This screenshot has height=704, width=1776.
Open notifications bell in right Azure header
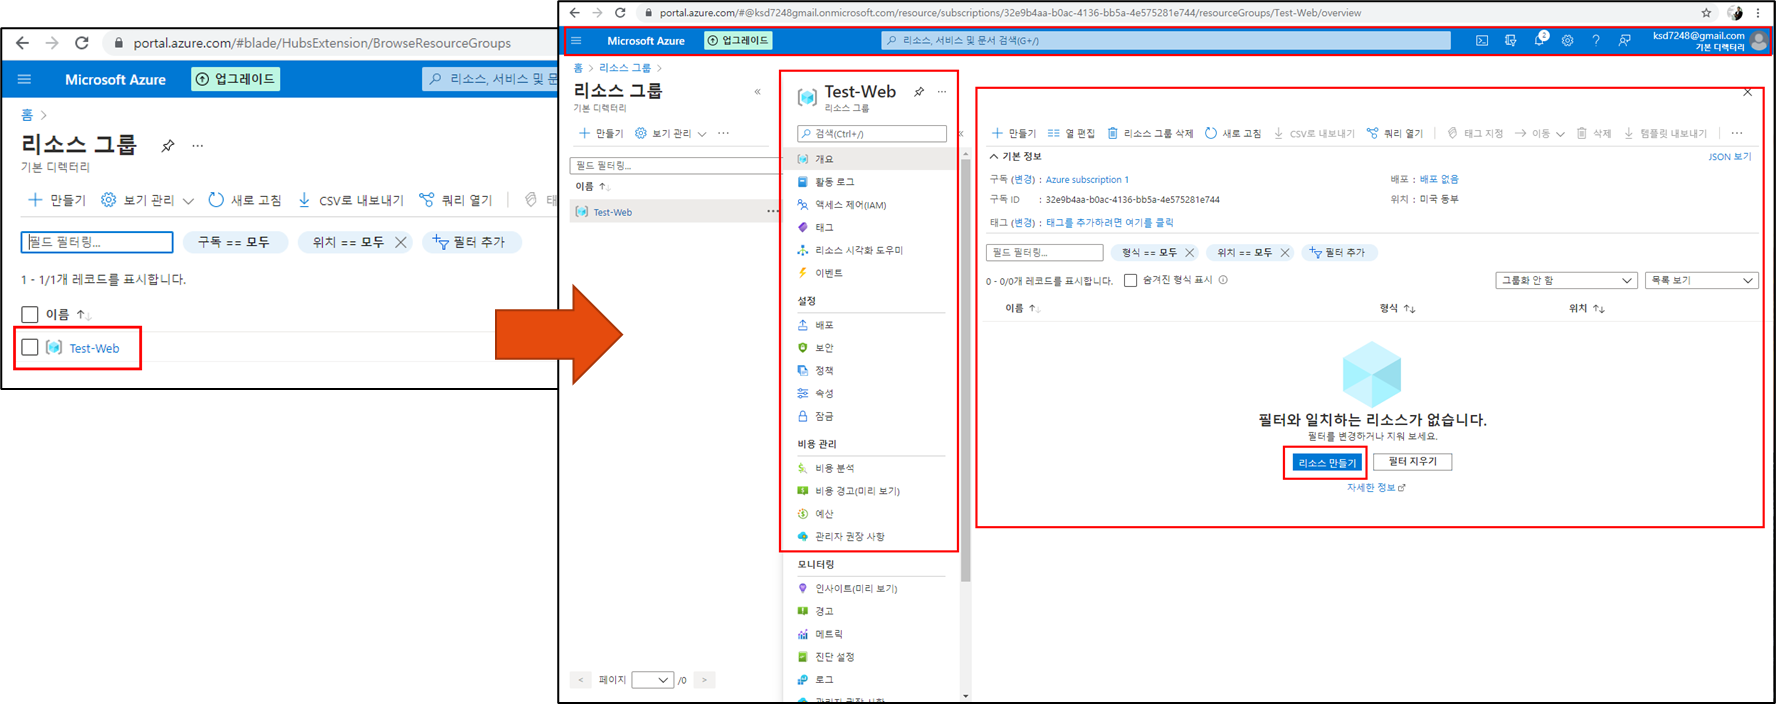(1540, 41)
